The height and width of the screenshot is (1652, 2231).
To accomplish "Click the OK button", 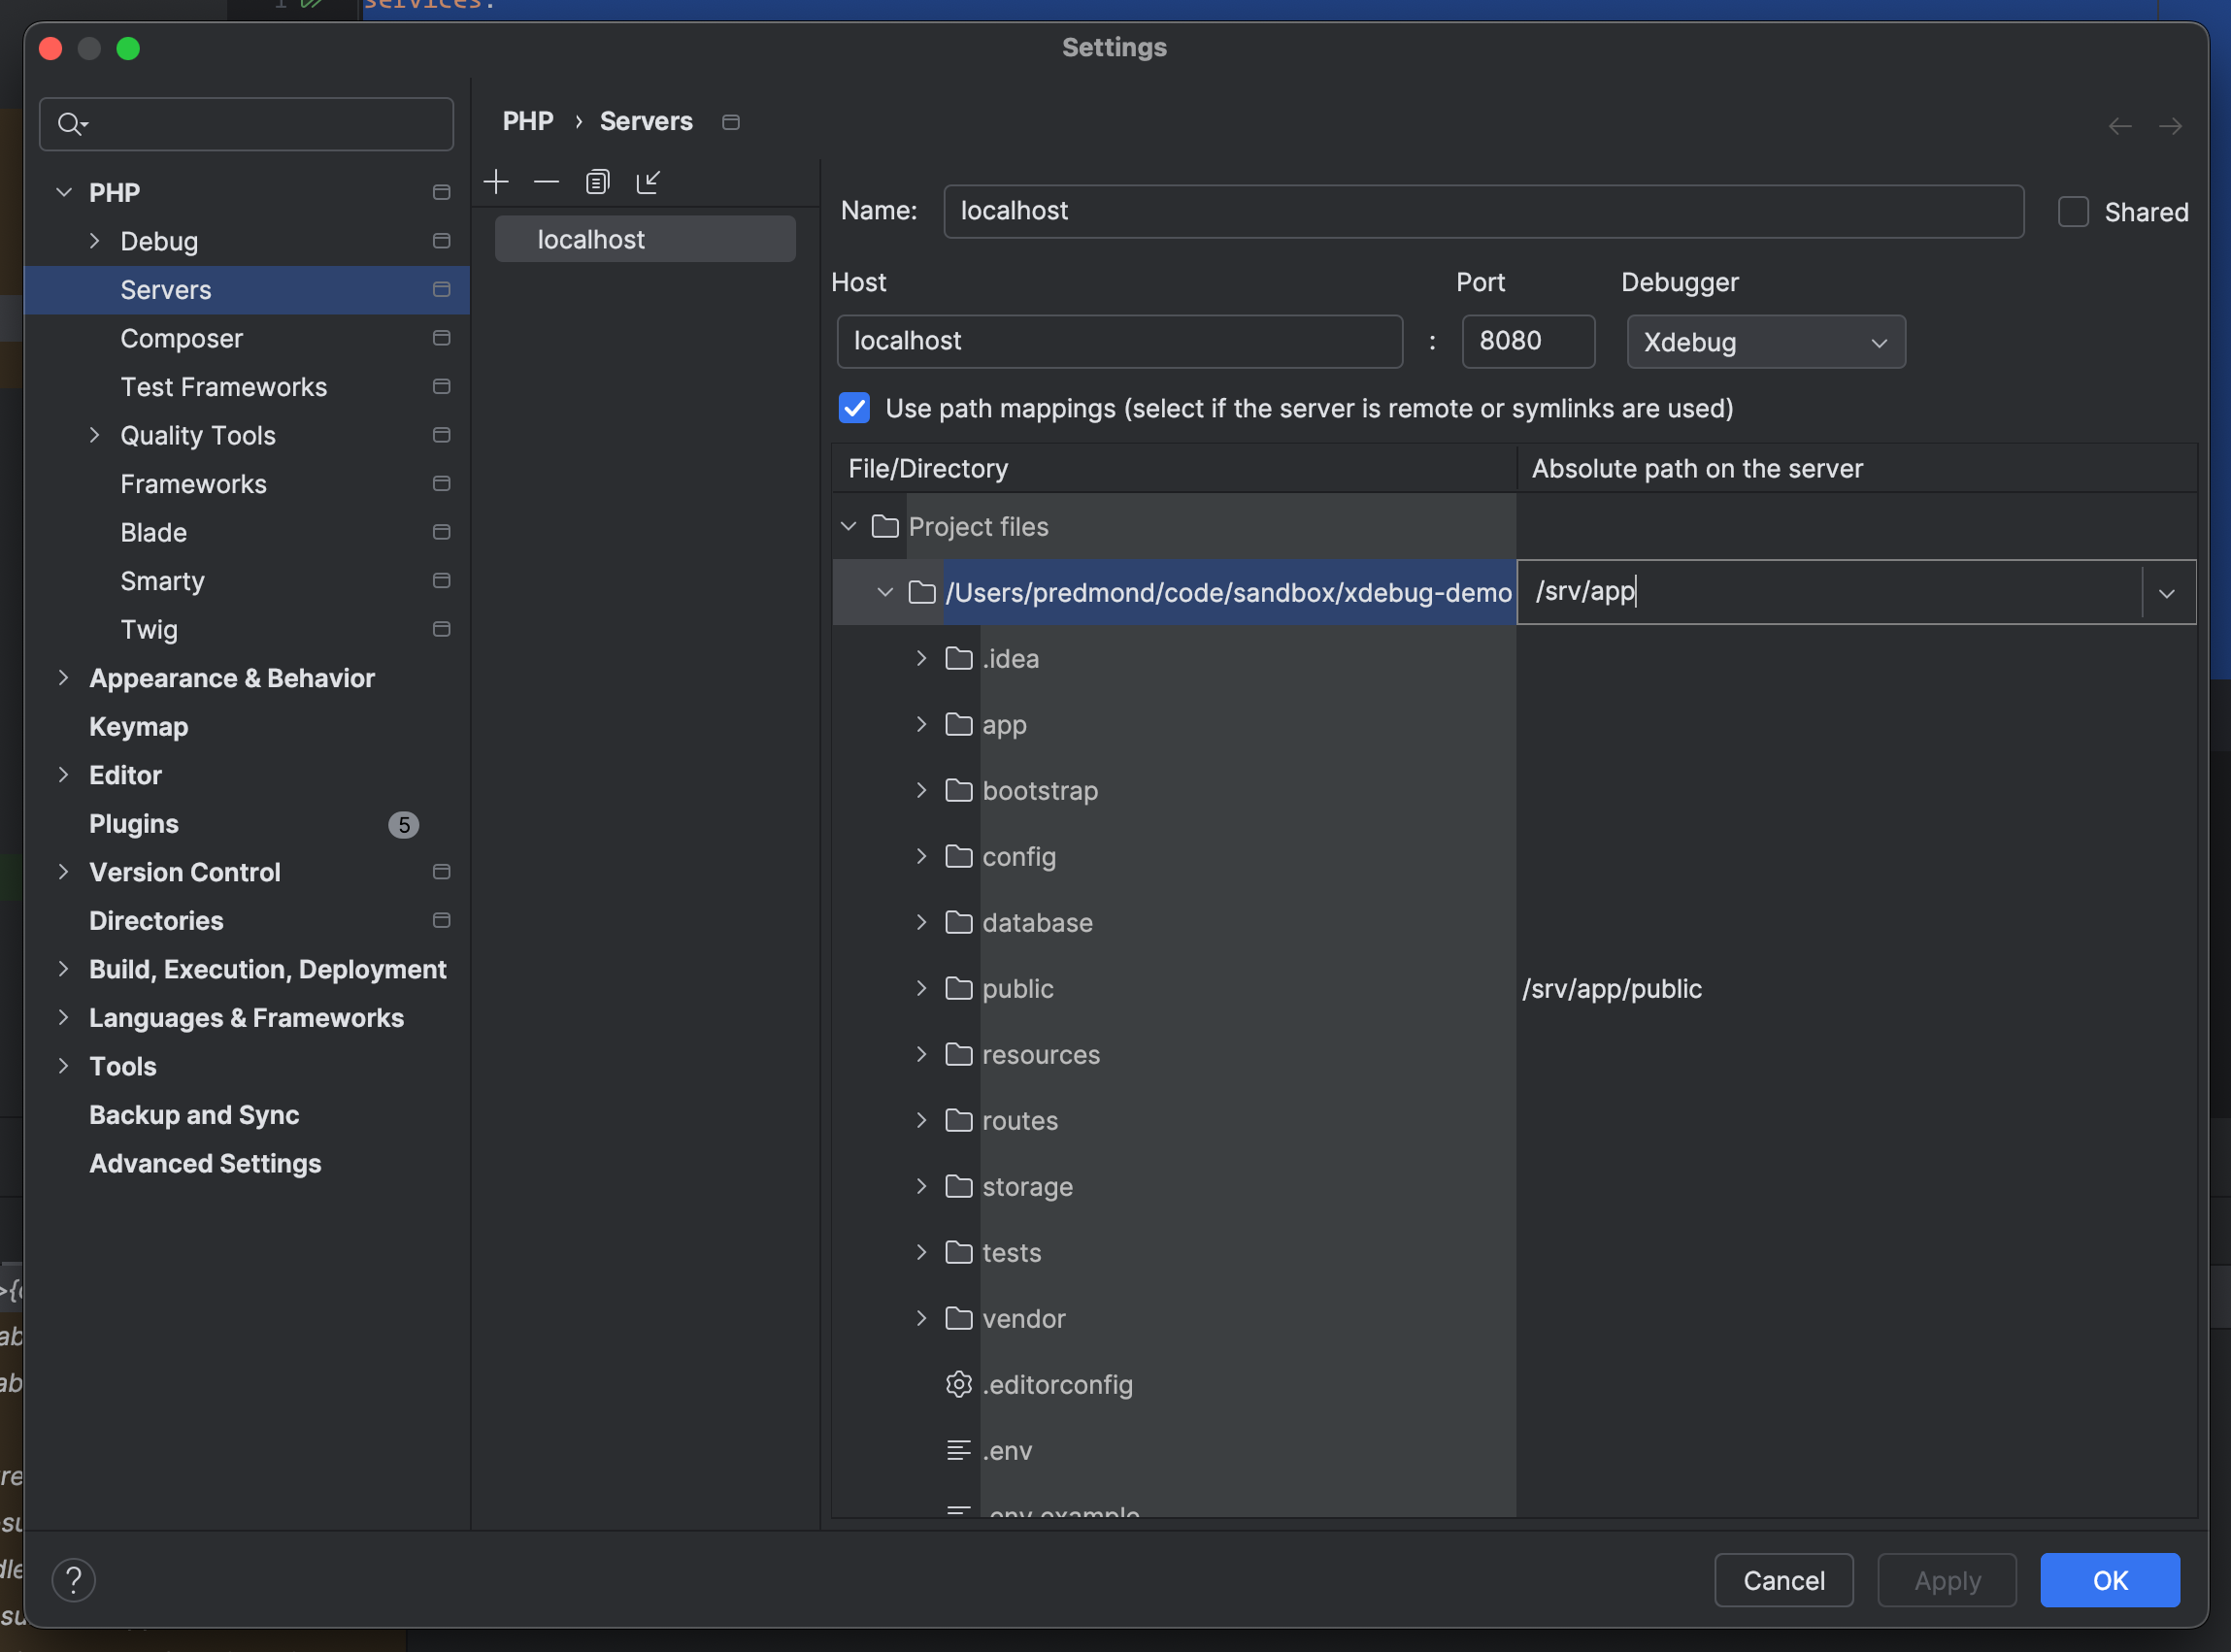I will point(2109,1580).
